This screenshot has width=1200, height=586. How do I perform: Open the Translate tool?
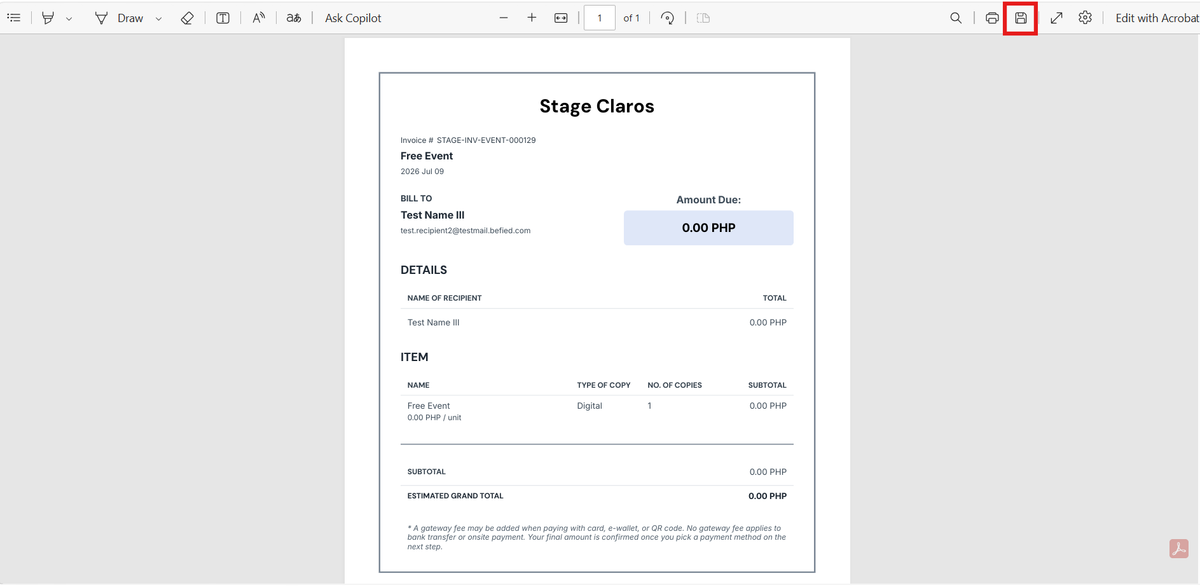[x=293, y=18]
